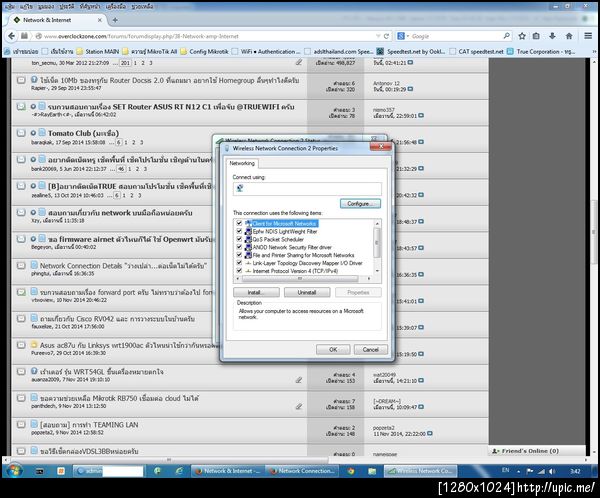Open Google Chrome from the taskbar
The width and height of the screenshot is (600, 498).
click(351, 471)
